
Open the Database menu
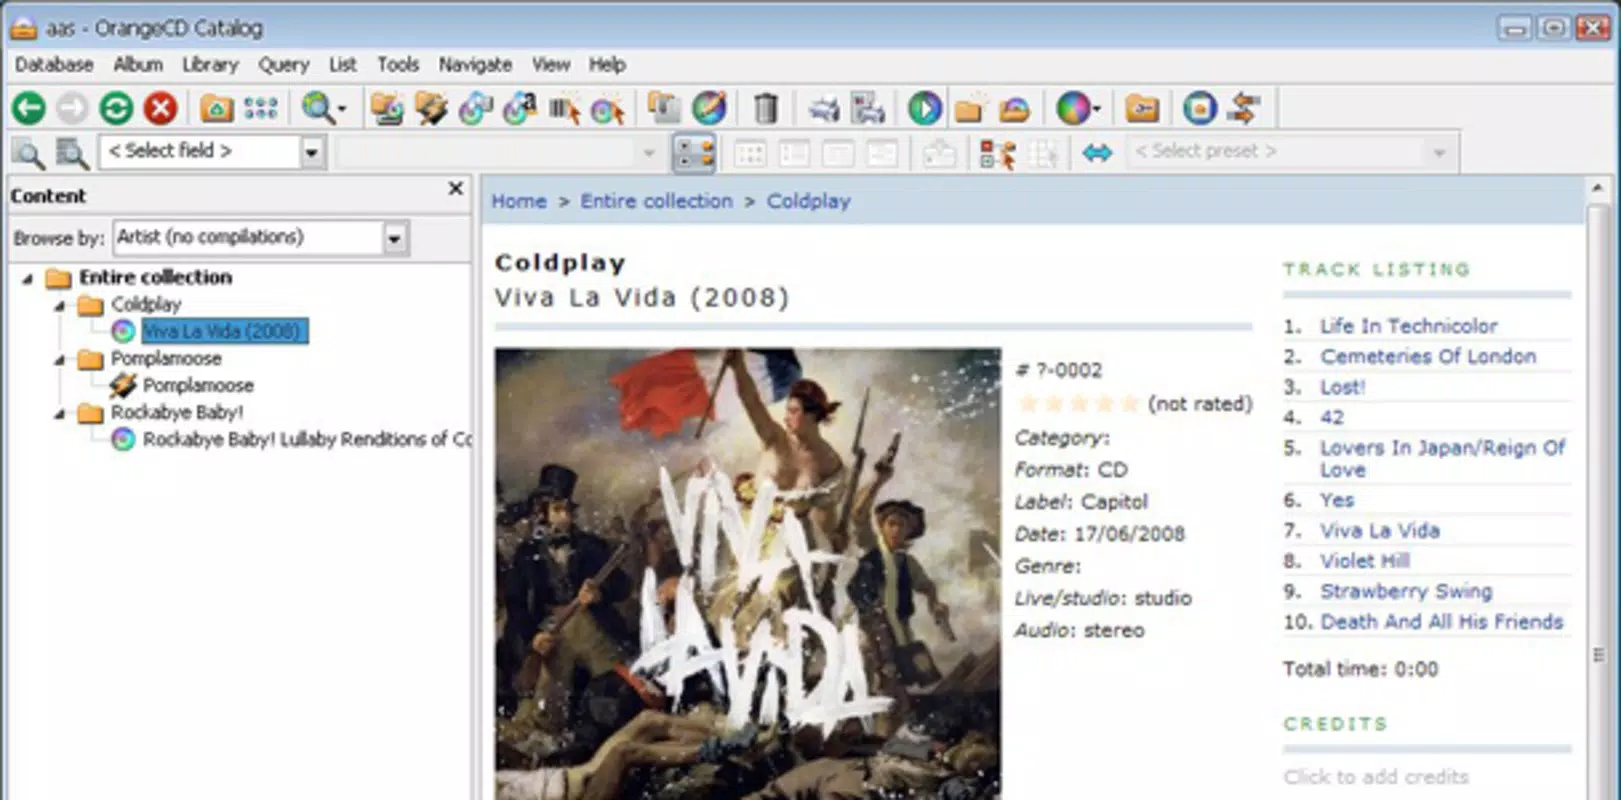pyautogui.click(x=54, y=65)
